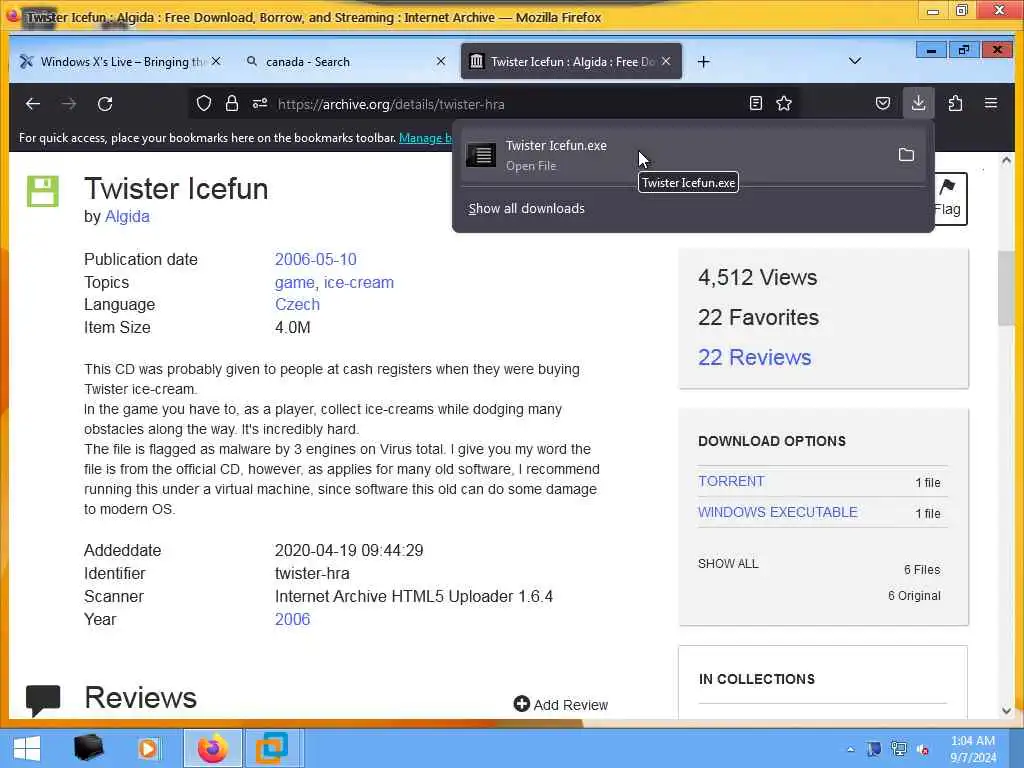Download the TORRENT option
This screenshot has height=768, width=1024.
731,481
